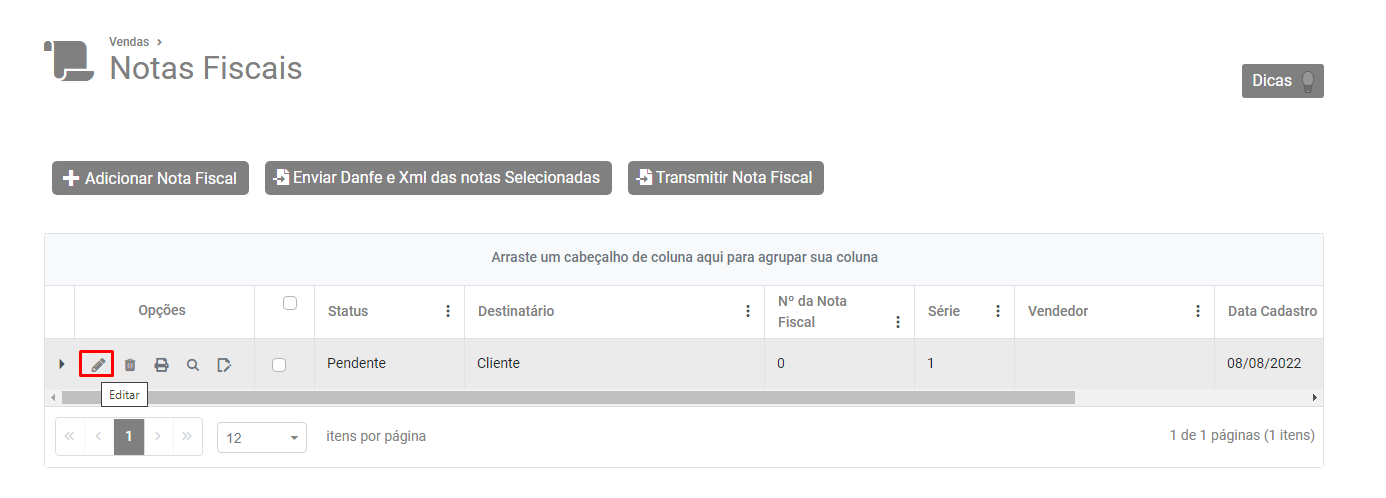This screenshot has width=1386, height=498.
Task: Click the Vendas breadcrumb link
Action: click(x=129, y=42)
